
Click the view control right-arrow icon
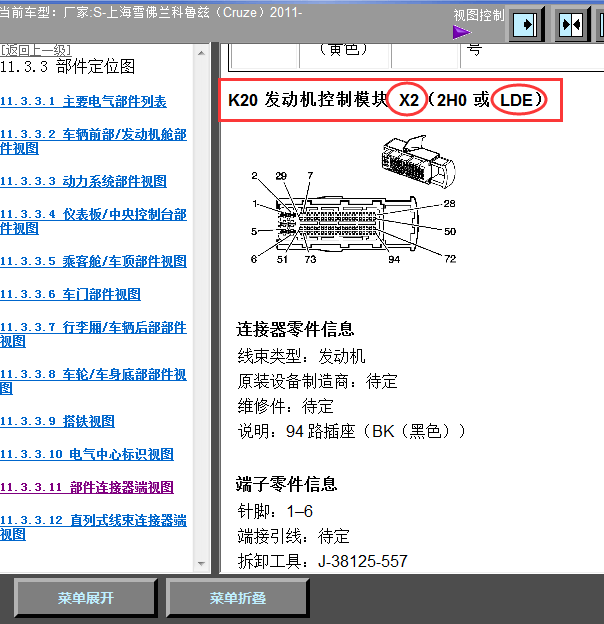[x=525, y=25]
